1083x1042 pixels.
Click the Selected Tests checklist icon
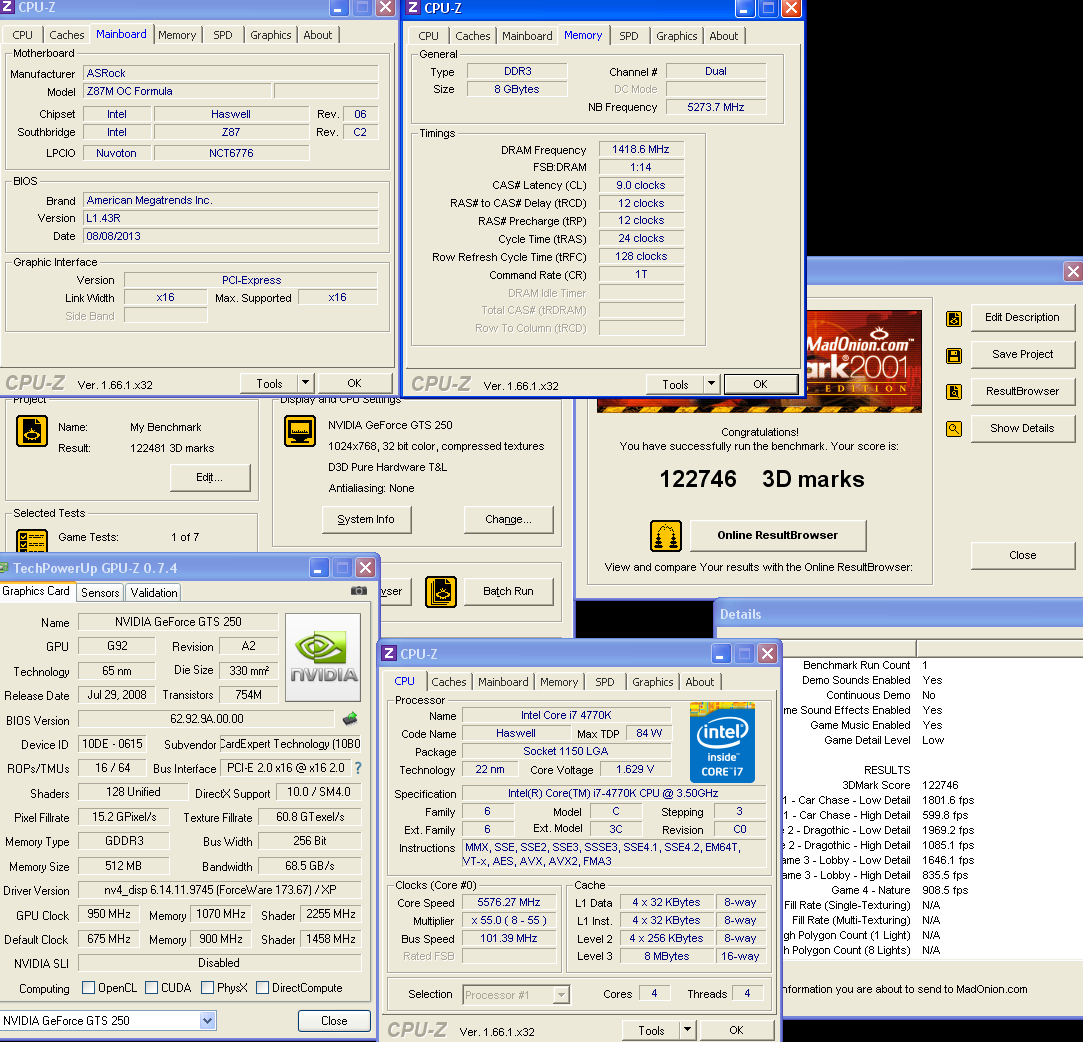click(32, 541)
